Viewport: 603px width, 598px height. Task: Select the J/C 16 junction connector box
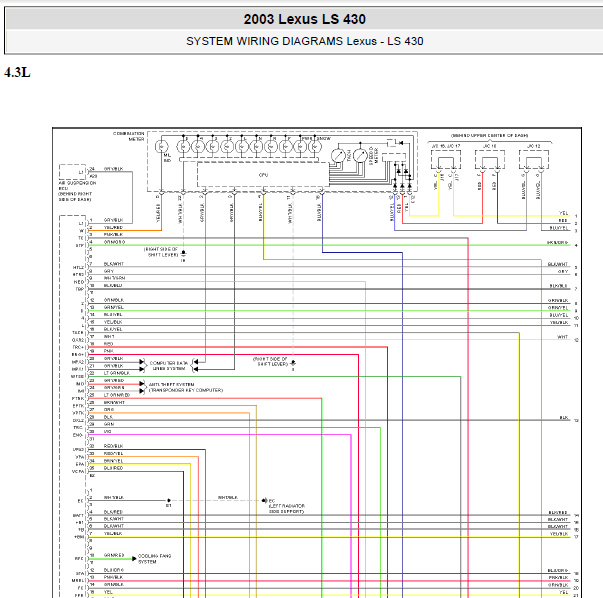point(490,160)
